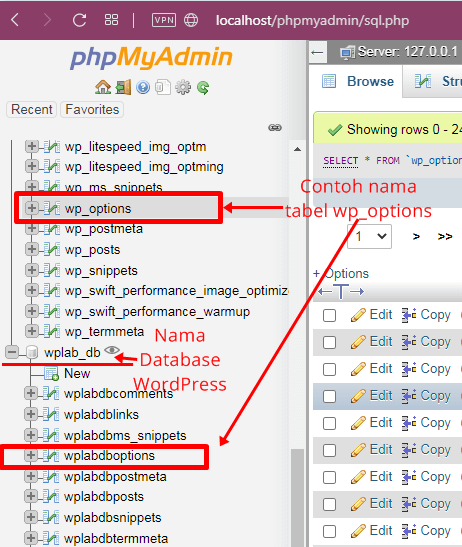Click the first row's Copy icon
Viewport: 462px width, 547px height.
(x=409, y=315)
